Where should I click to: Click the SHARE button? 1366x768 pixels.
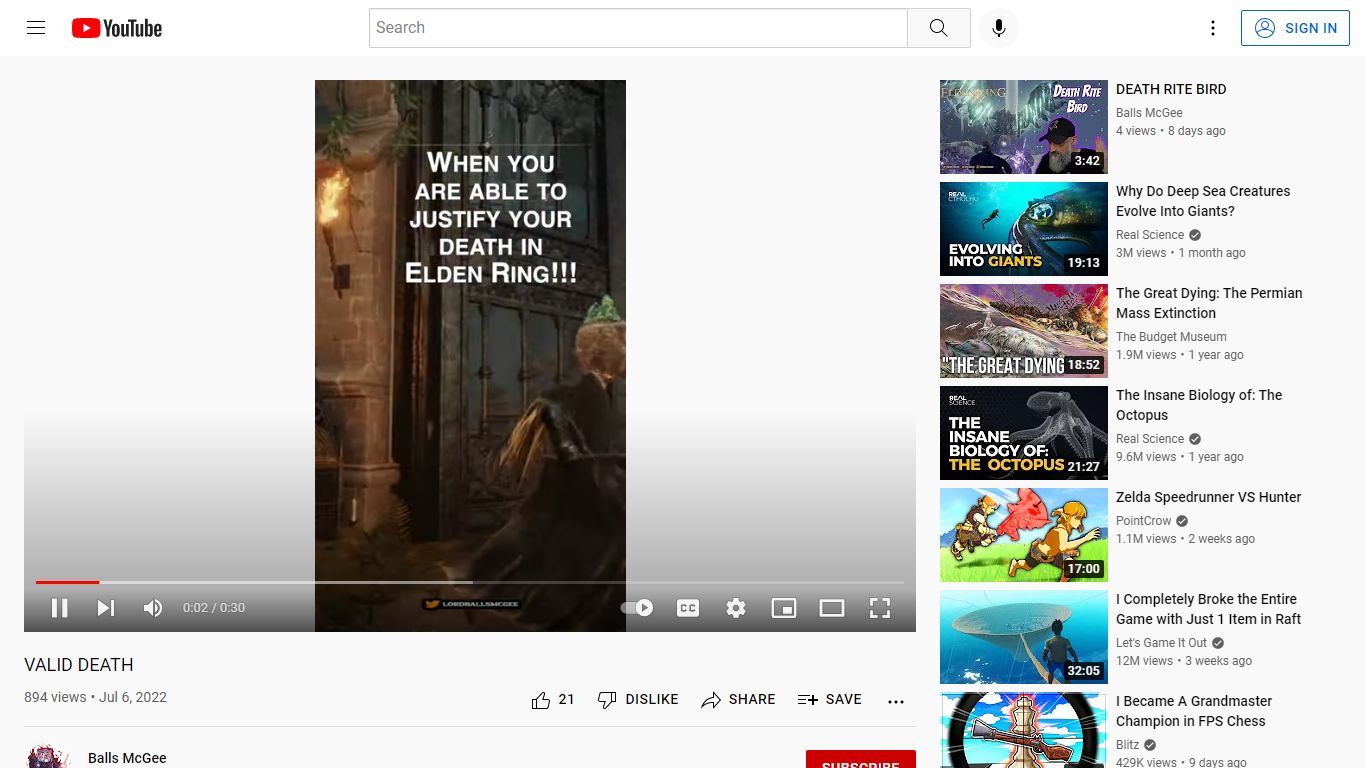click(x=738, y=700)
